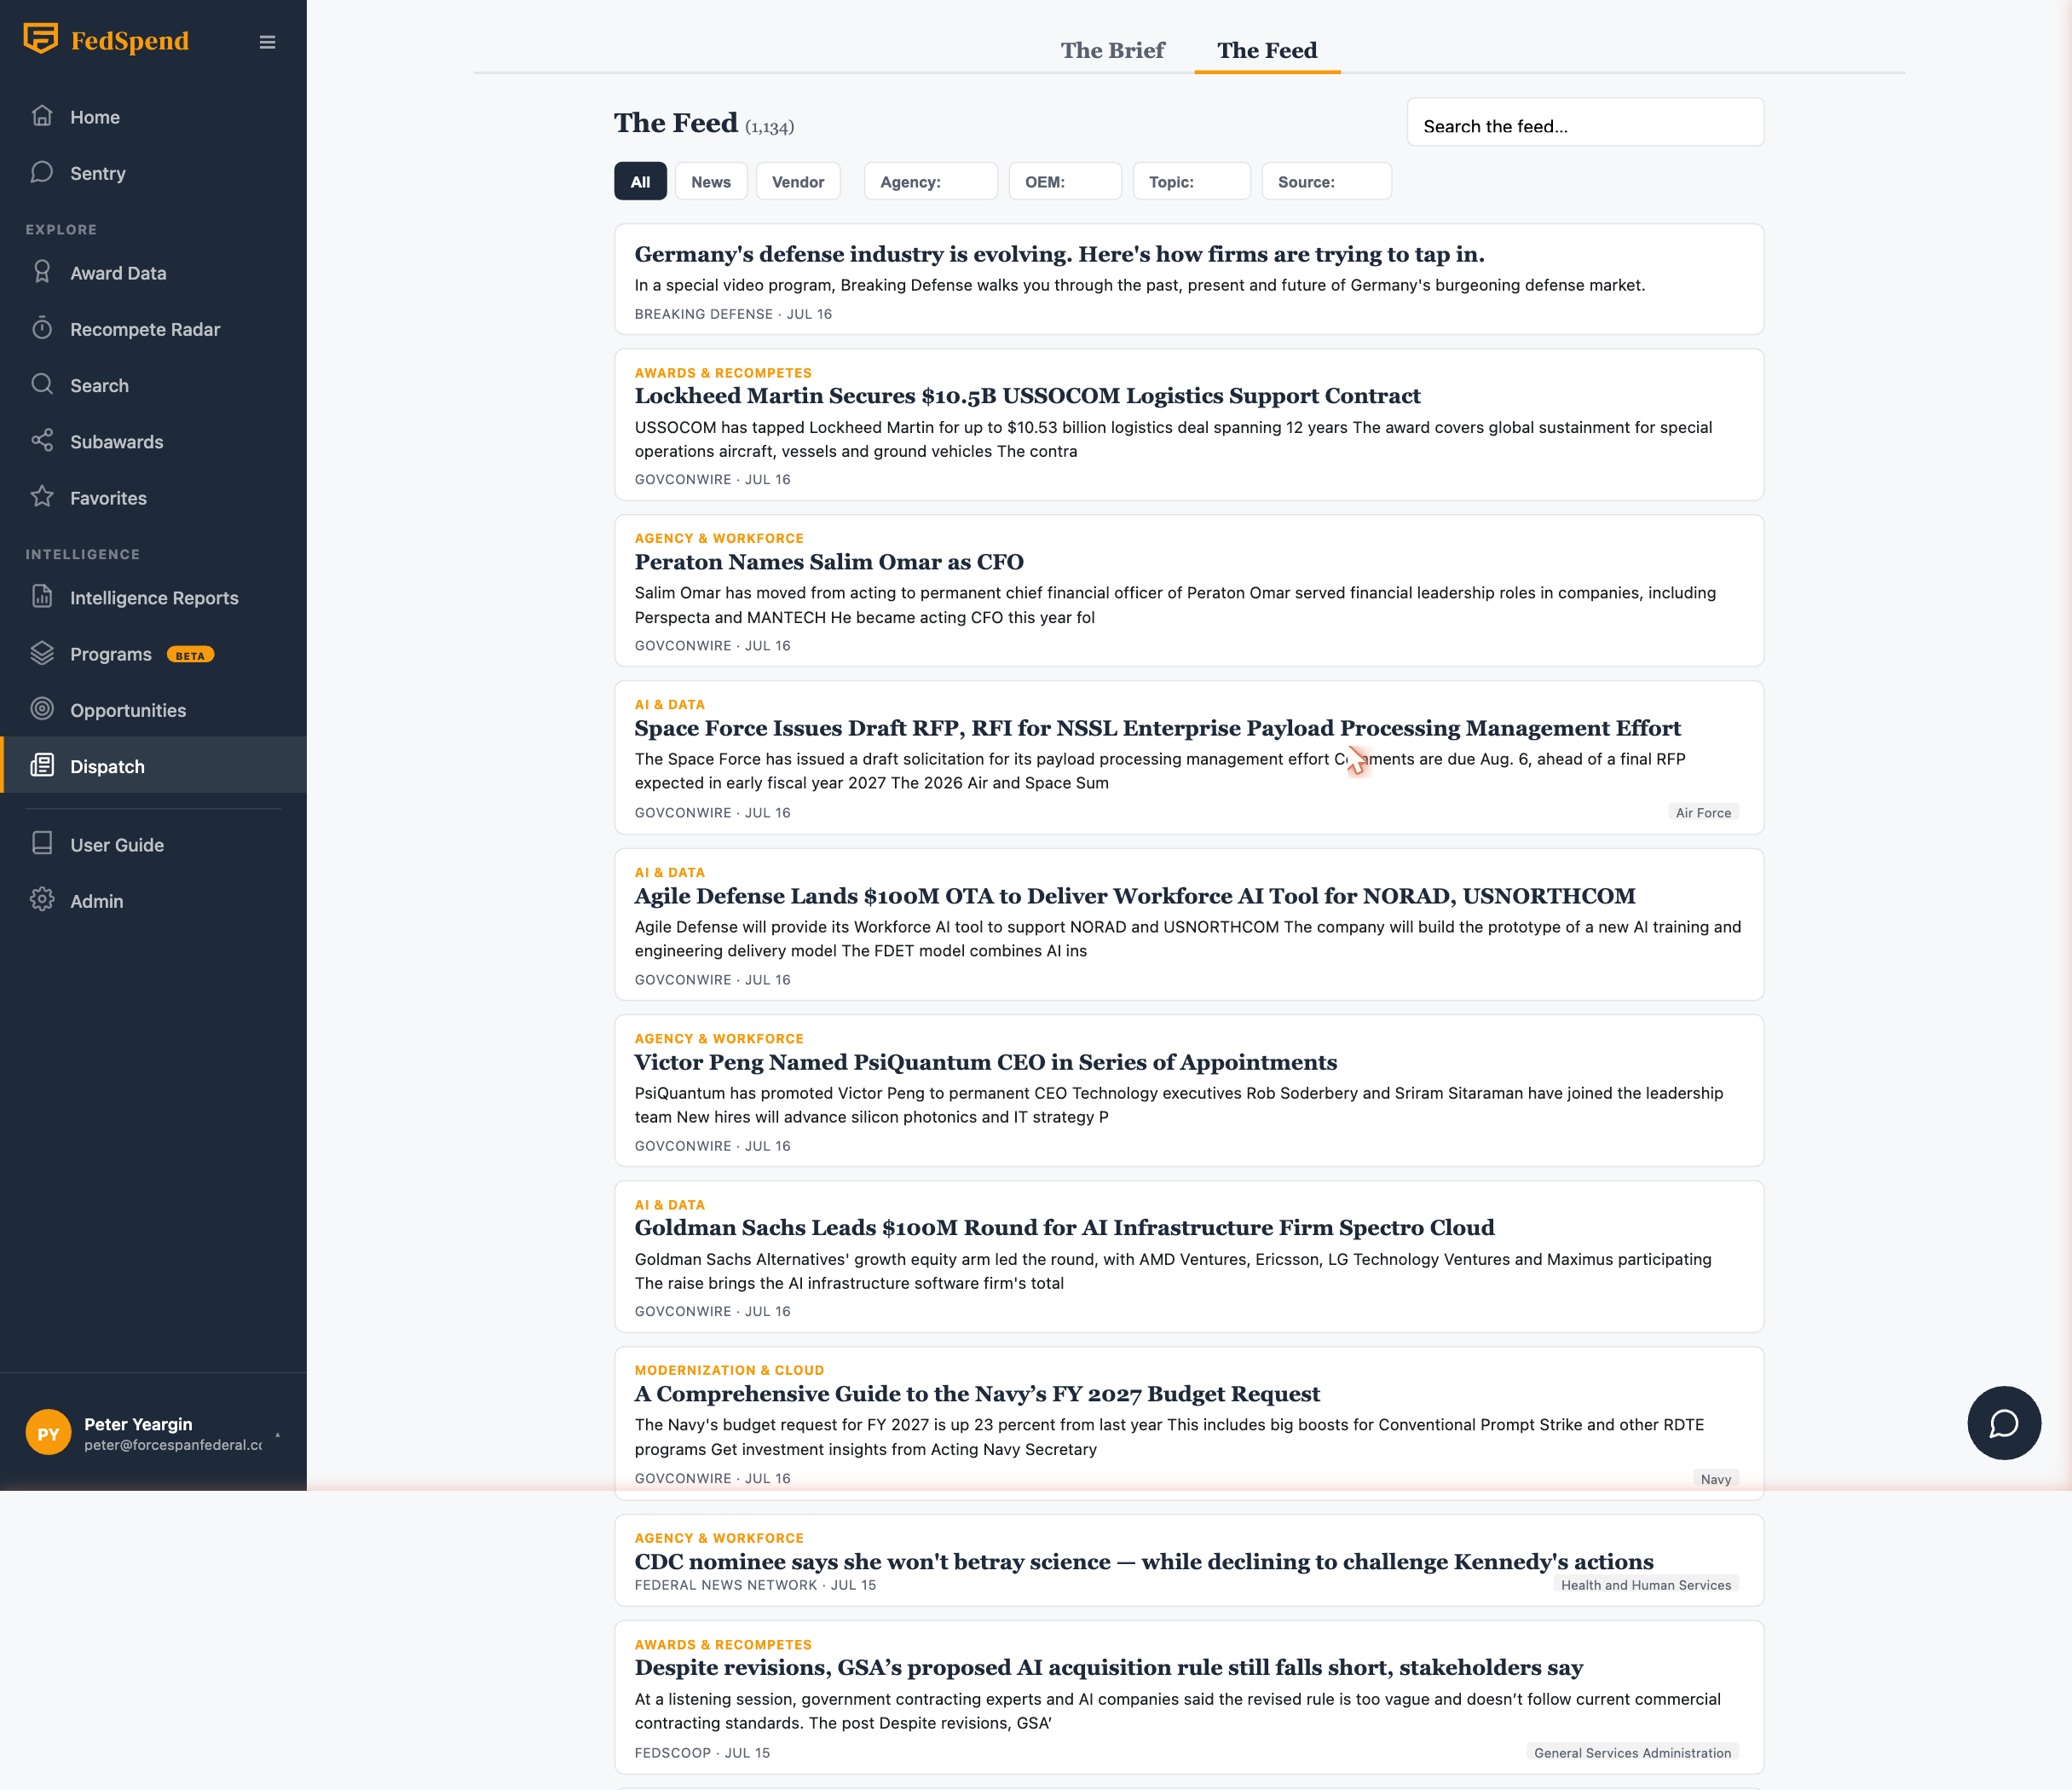The width and height of the screenshot is (2072, 1790).
Task: Click the Recompete Radar timer icon
Action: coord(42,328)
